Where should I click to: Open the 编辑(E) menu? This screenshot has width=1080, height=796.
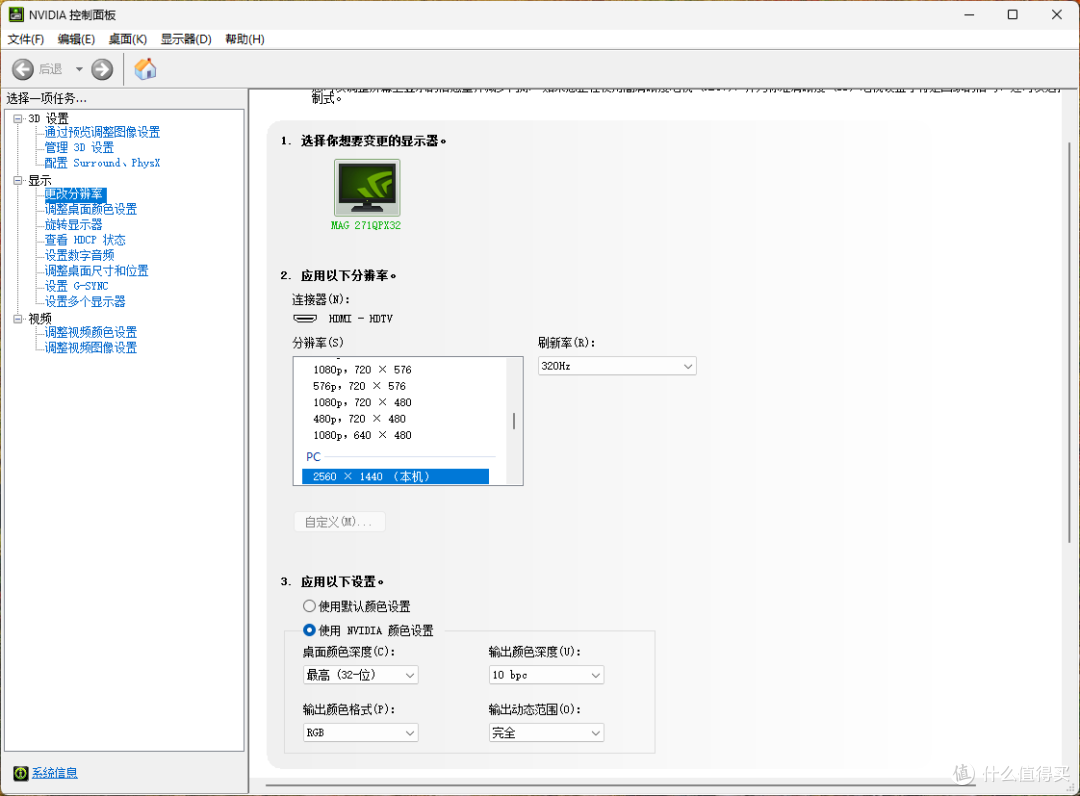pyautogui.click(x=76, y=39)
